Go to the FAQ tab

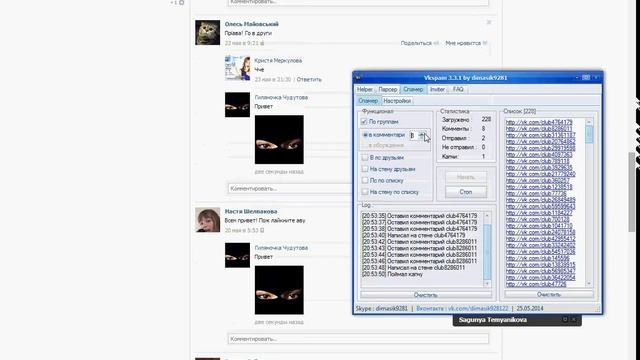[458, 89]
